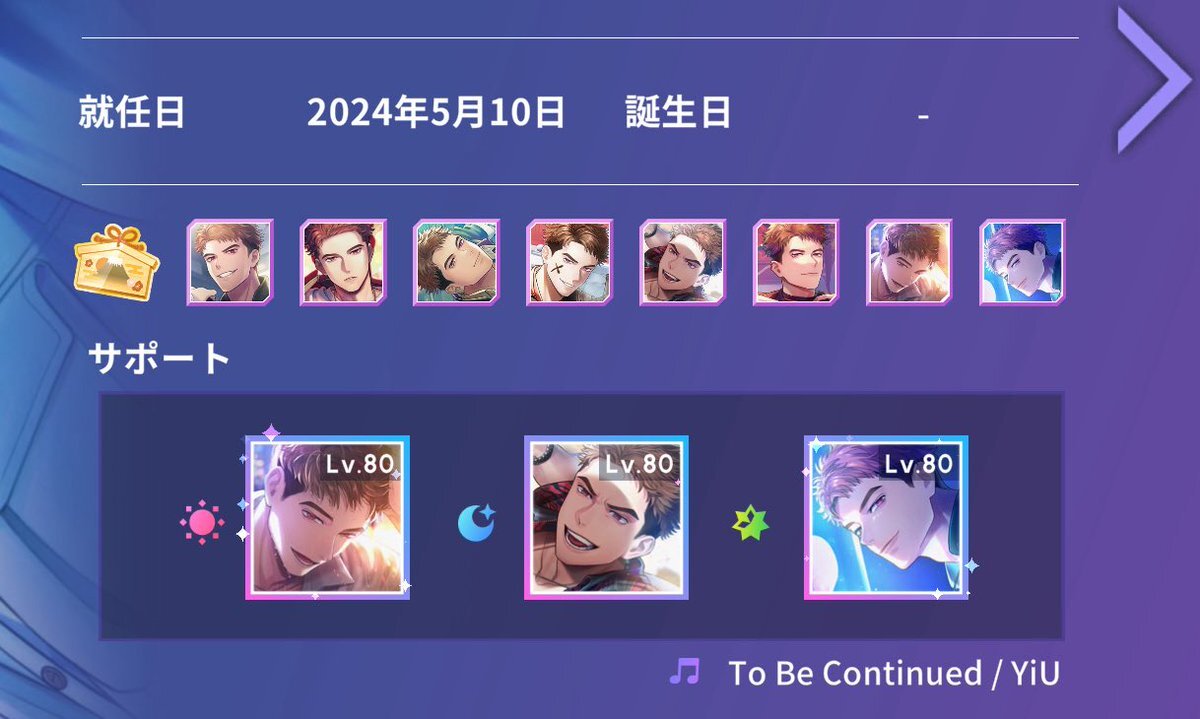Screen dimensions: 1200x719
Task: Select the green star attribute icon
Action: pyautogui.click(x=752, y=521)
